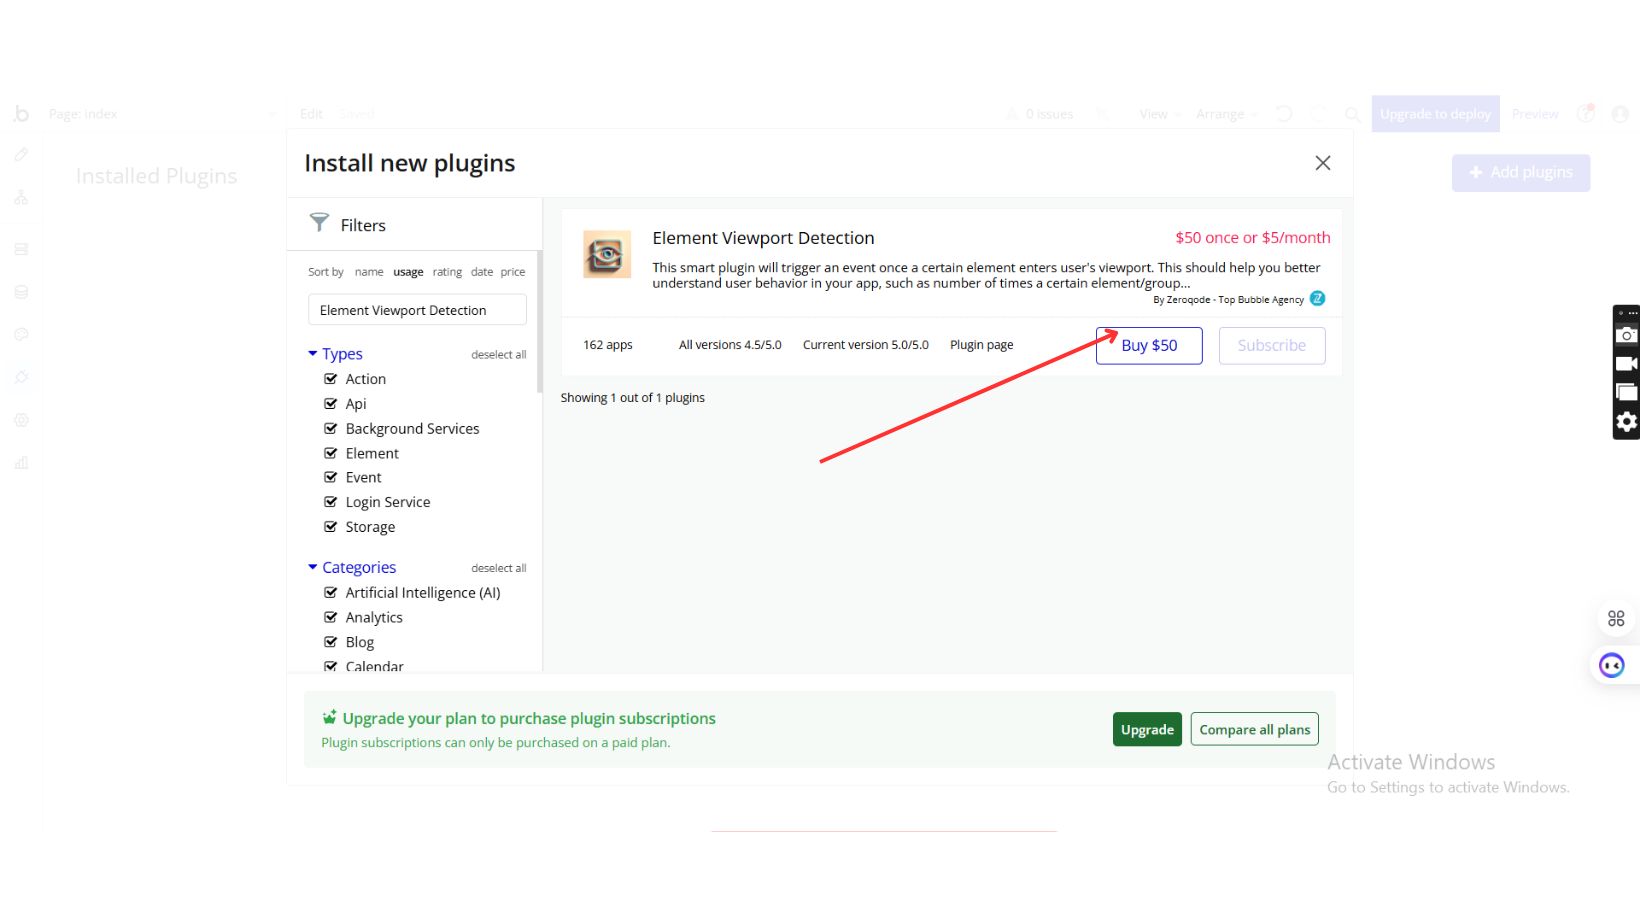Click the crown icon beside the upgrade message
This screenshot has height=924, width=1640.
pos(329,717)
